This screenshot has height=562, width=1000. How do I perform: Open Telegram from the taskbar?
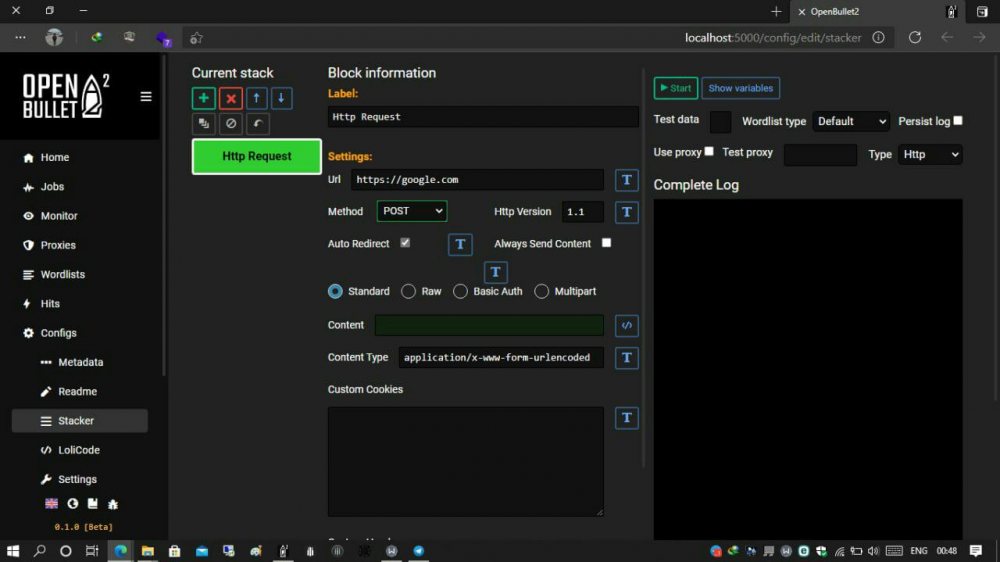coord(418,551)
